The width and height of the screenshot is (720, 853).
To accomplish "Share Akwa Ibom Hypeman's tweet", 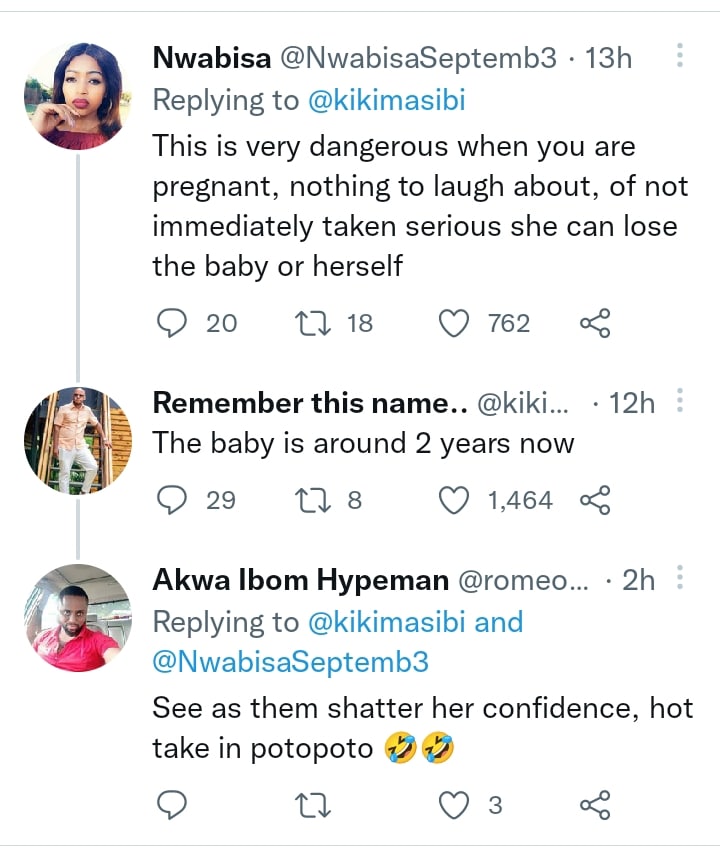I will tap(595, 805).
